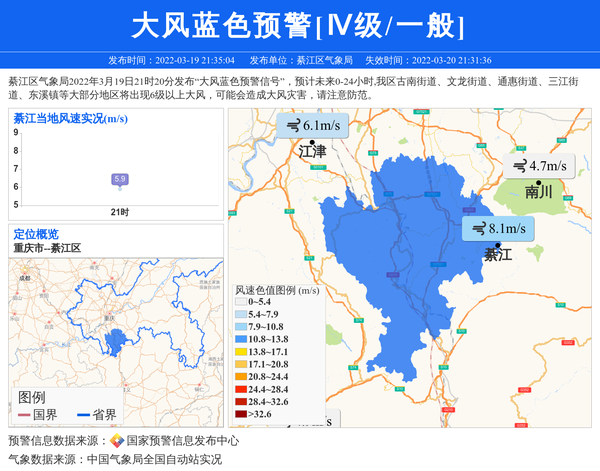This screenshot has height=471, width=600.
Task: Click the wind icon in the 8.1m/s label
Action: (x=477, y=229)
